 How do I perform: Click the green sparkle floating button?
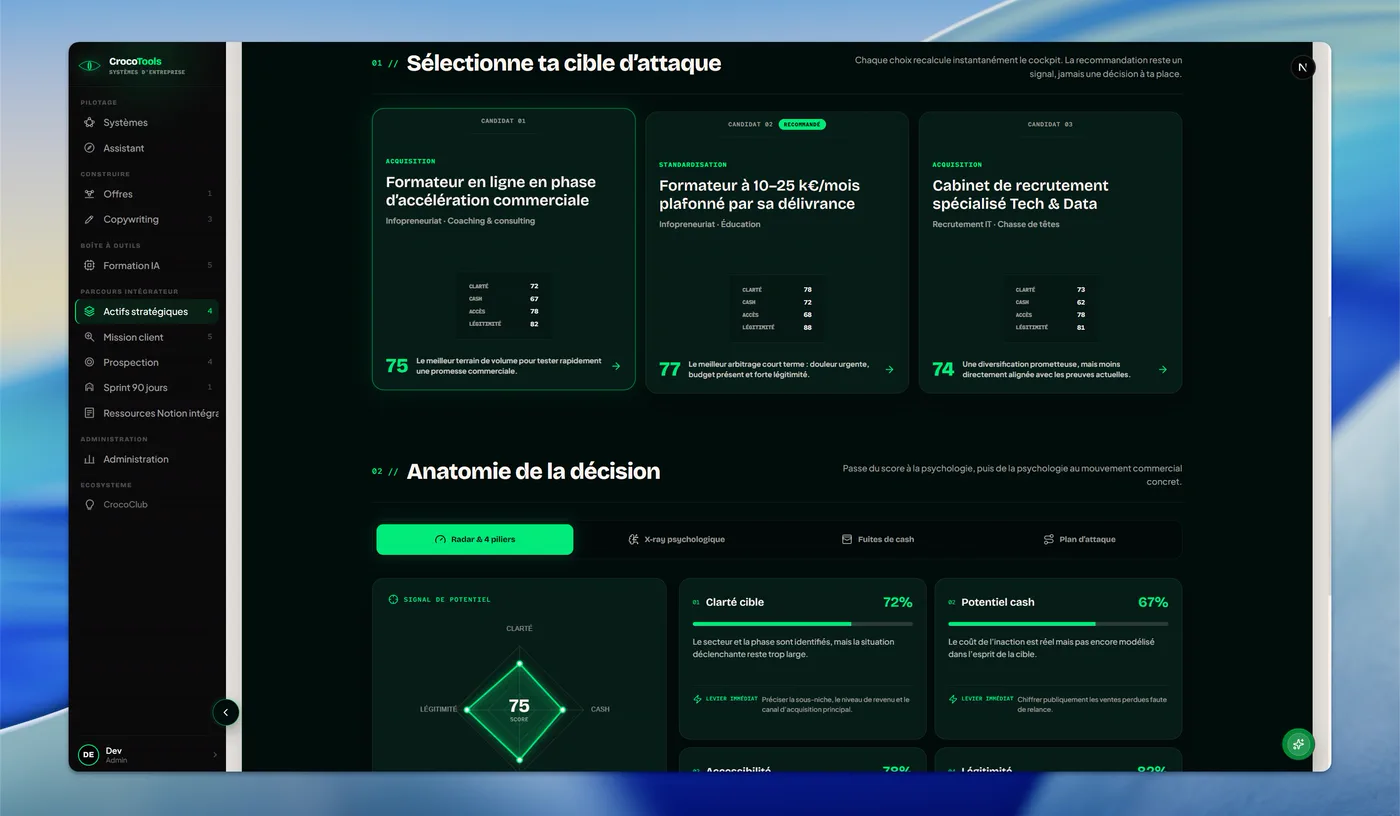1298,743
